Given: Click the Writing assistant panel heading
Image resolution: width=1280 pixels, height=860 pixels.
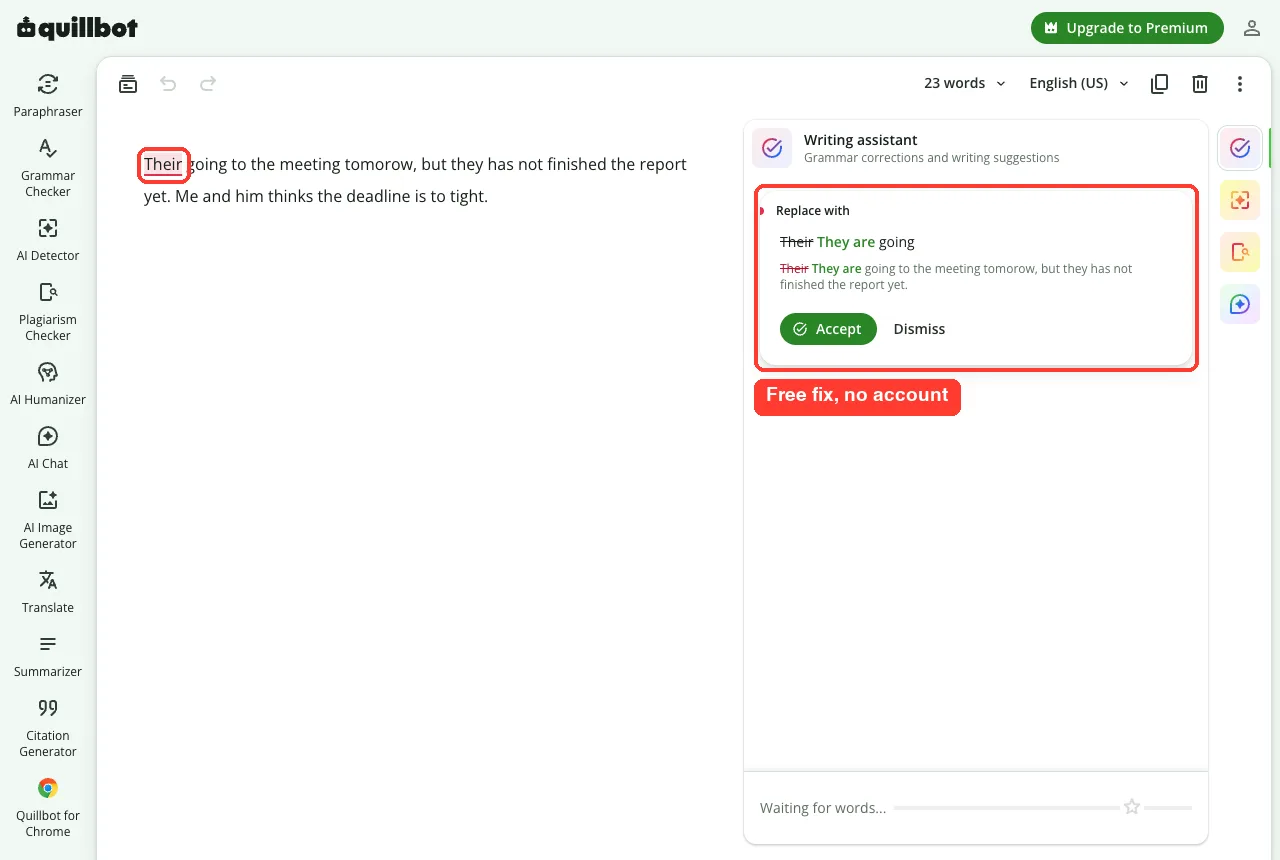Looking at the screenshot, I should point(861,140).
